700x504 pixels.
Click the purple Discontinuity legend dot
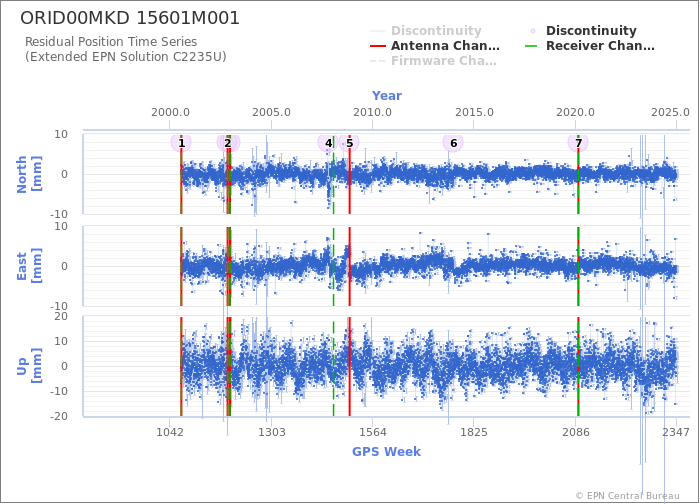click(533, 31)
